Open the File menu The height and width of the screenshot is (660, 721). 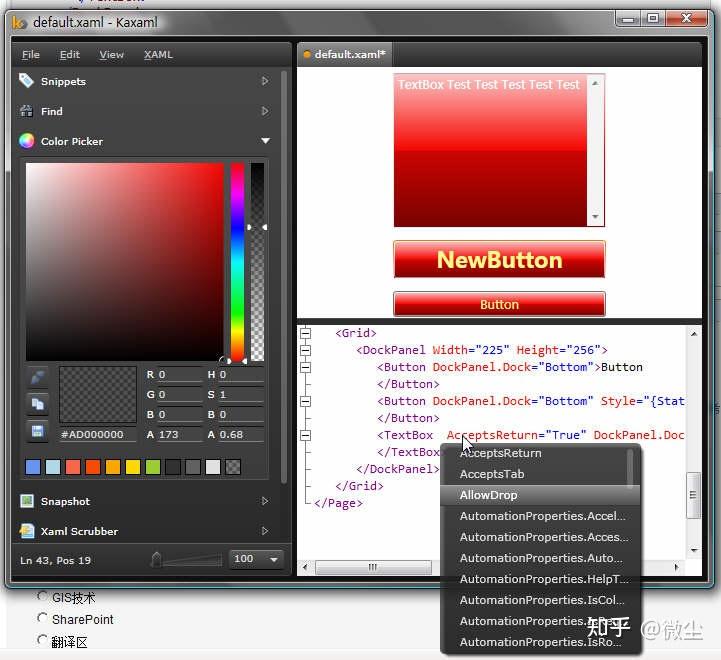(31, 55)
